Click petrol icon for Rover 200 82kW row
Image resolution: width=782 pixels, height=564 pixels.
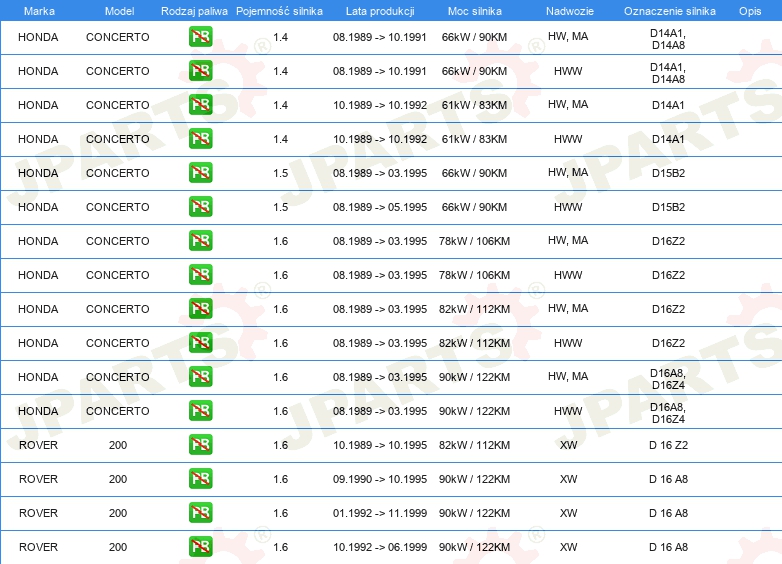pos(200,444)
